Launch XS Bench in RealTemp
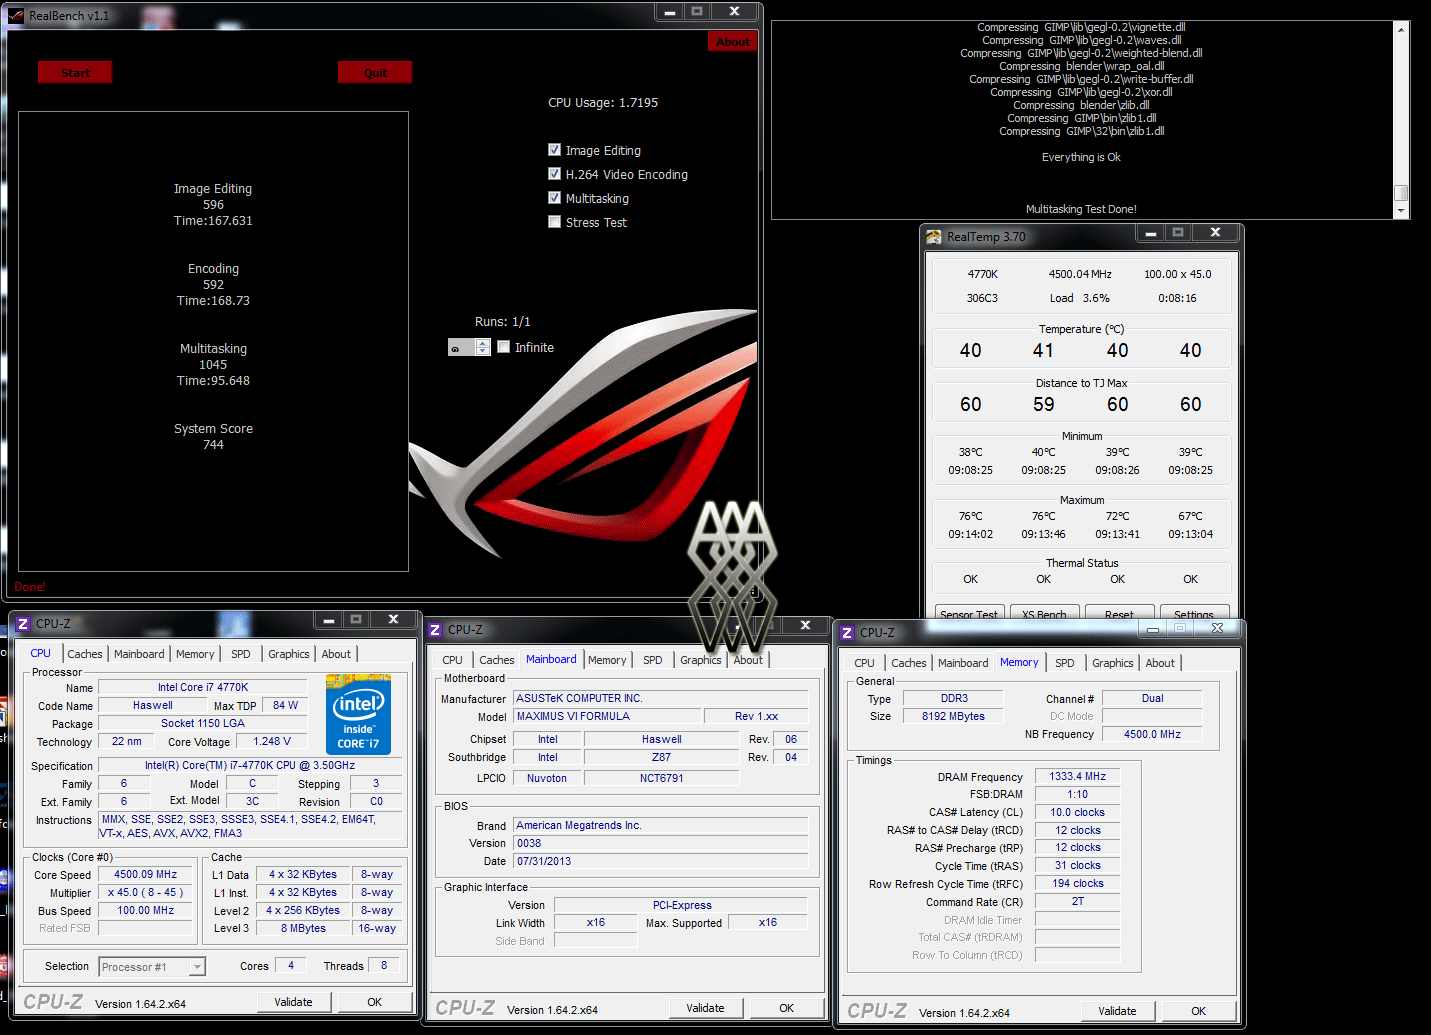The height and width of the screenshot is (1035, 1431). [1044, 614]
